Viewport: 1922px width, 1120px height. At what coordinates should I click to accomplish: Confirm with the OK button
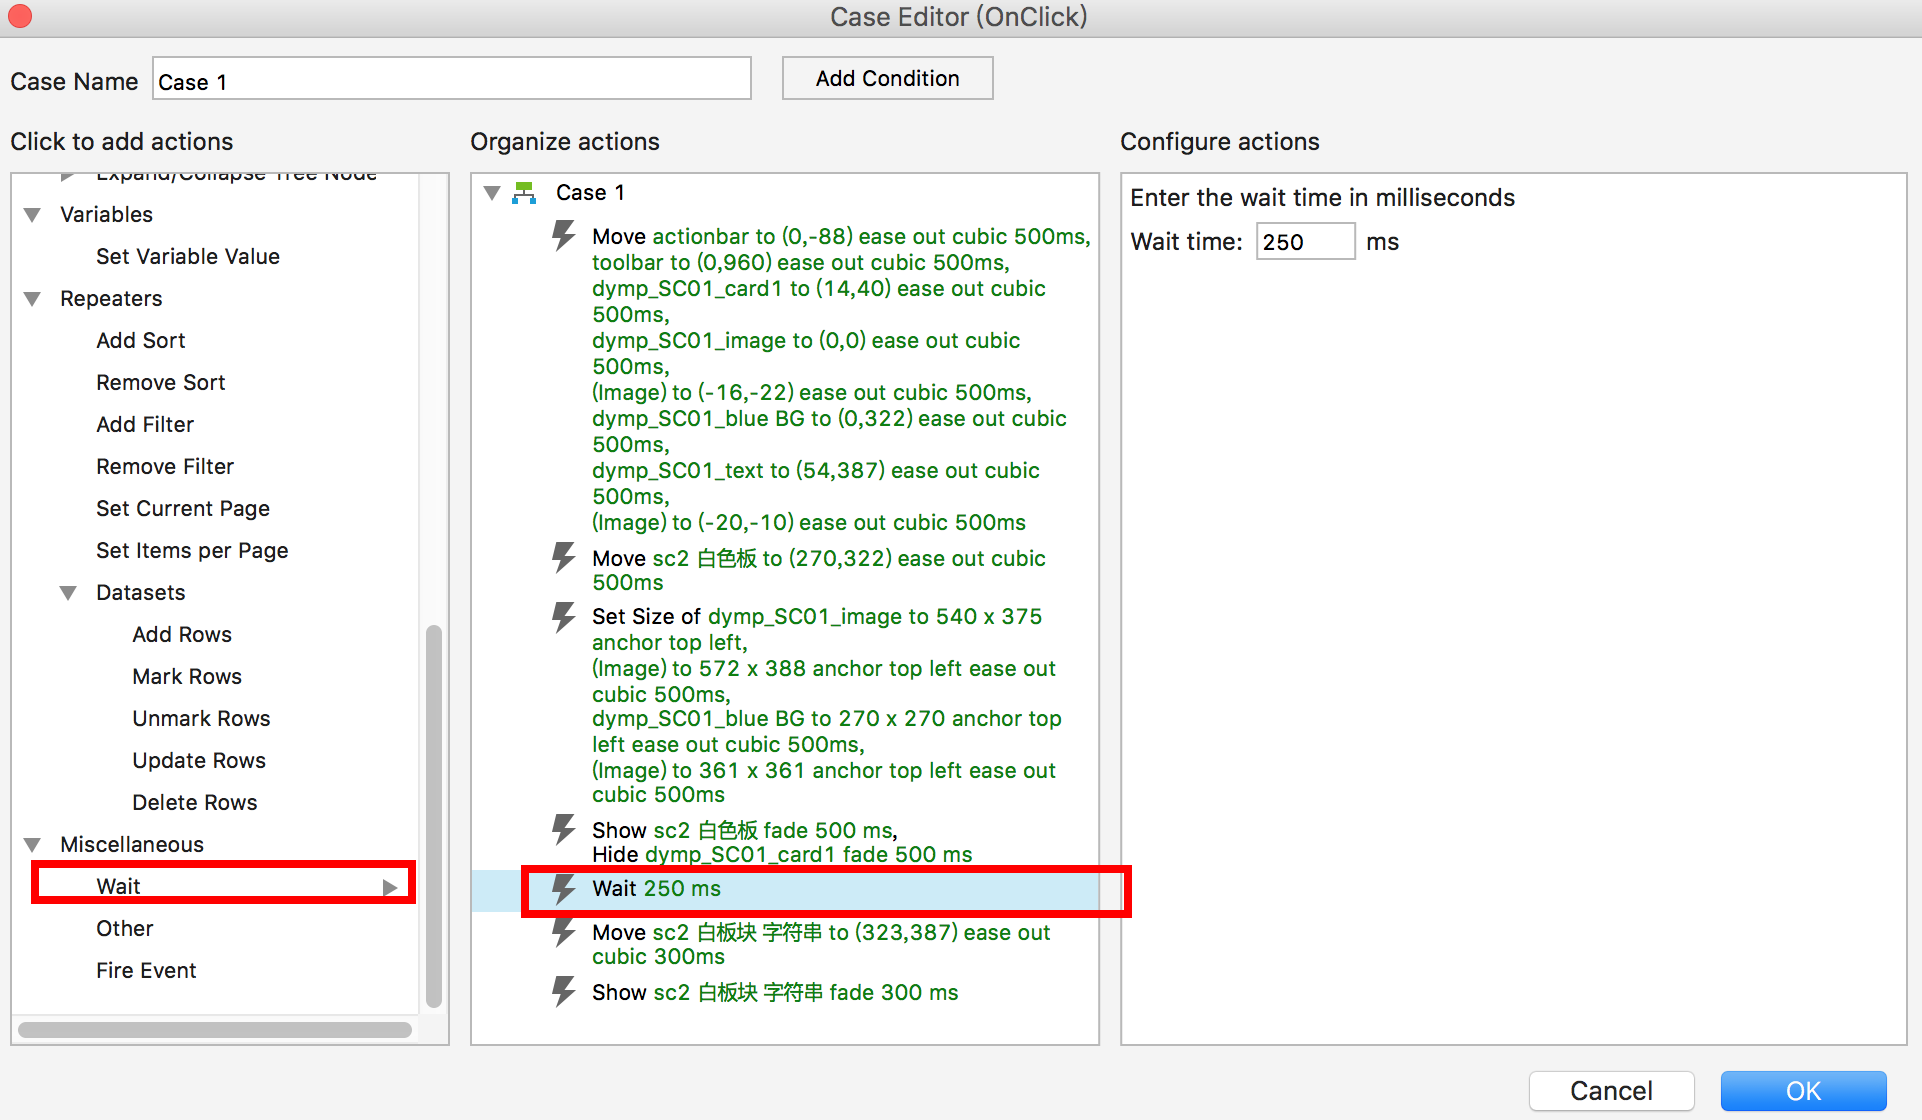pyautogui.click(x=1802, y=1090)
